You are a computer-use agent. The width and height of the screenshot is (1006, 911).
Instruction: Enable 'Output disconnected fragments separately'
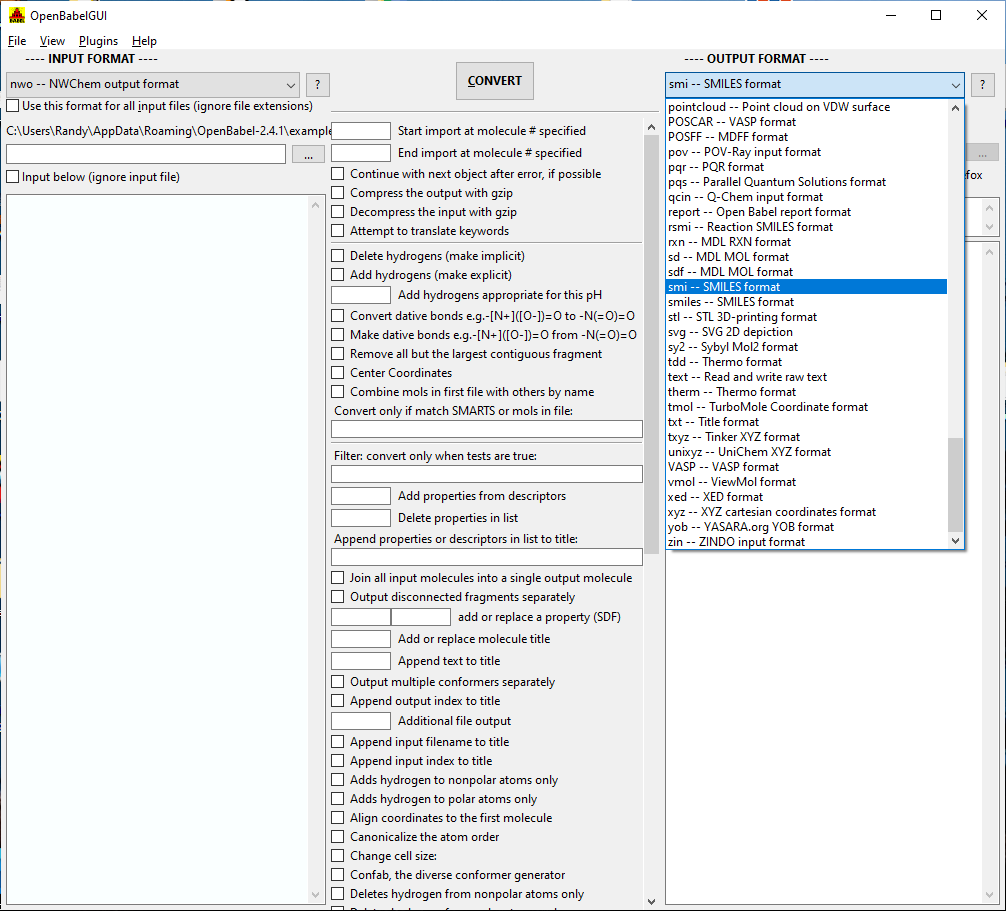[337, 597]
